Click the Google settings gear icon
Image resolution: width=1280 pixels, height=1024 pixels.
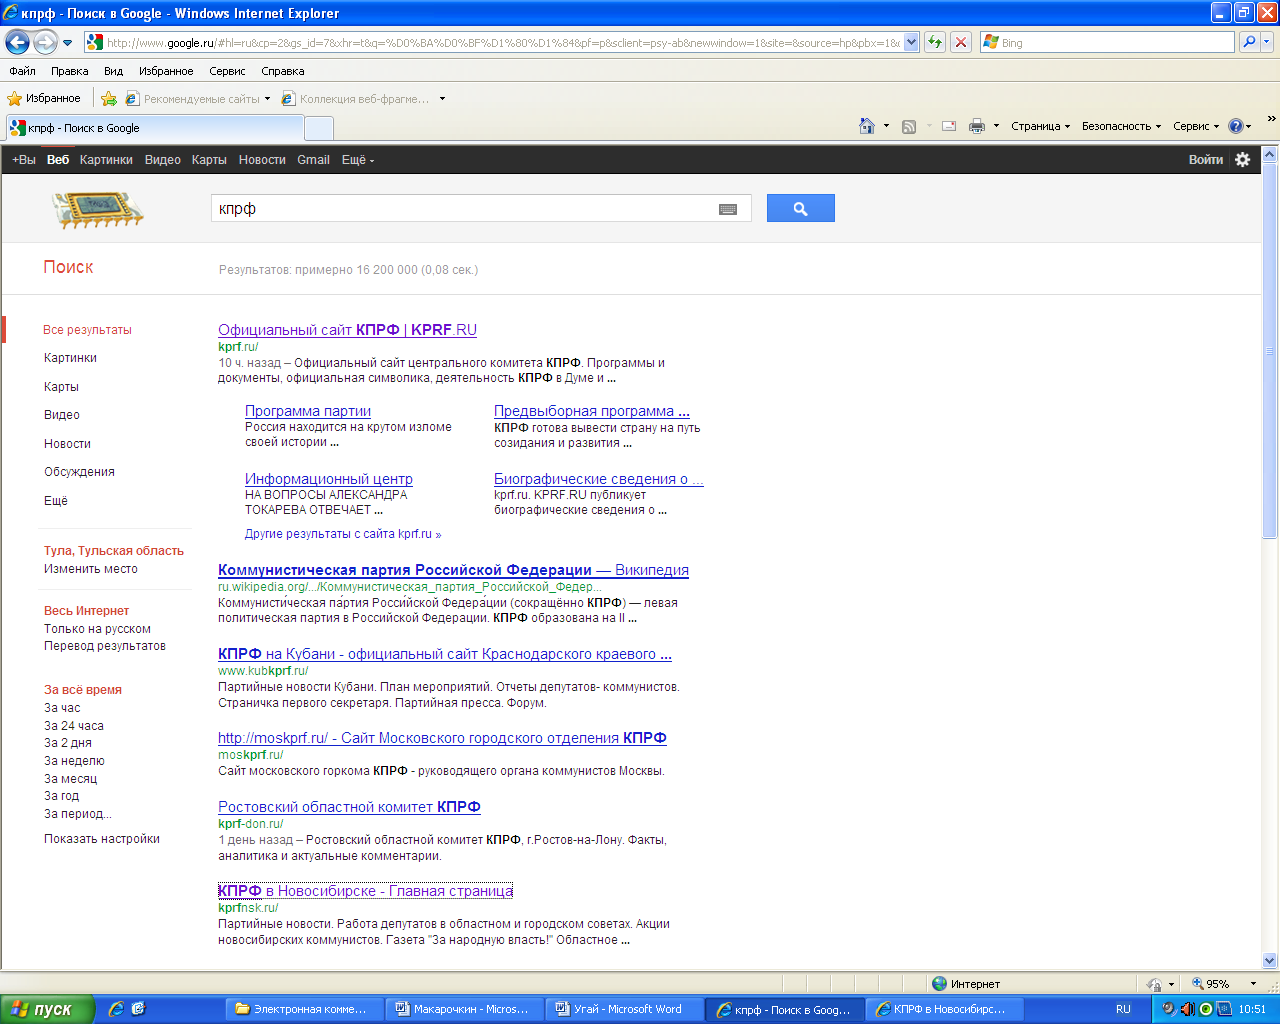pyautogui.click(x=1243, y=160)
